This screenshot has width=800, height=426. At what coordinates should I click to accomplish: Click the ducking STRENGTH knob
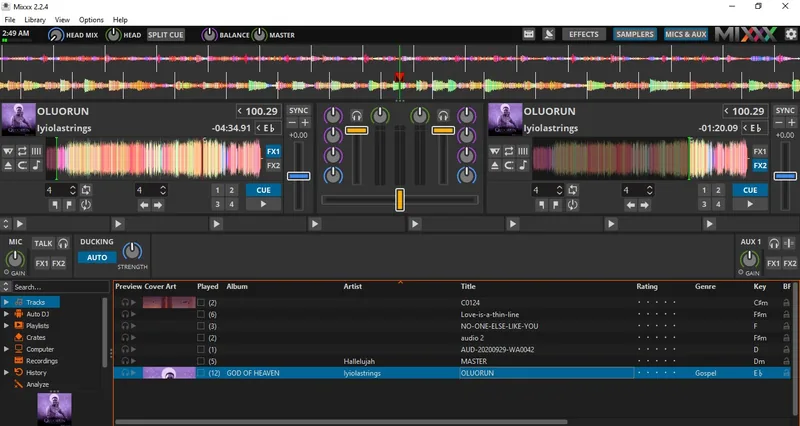pyautogui.click(x=132, y=250)
